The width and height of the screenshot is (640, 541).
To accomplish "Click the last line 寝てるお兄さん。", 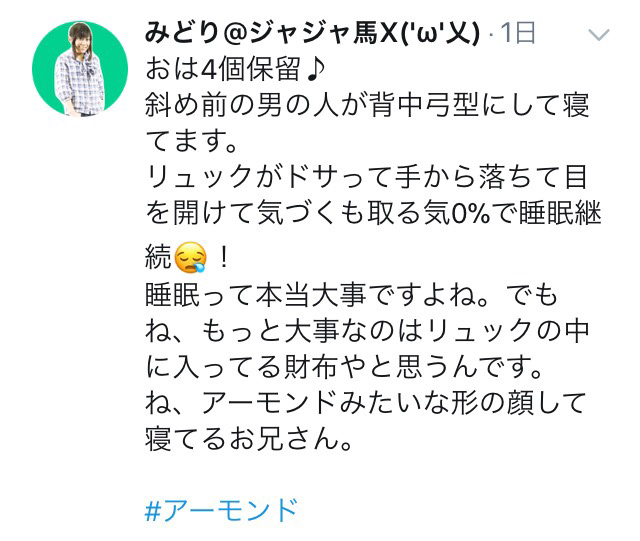I will (249, 439).
